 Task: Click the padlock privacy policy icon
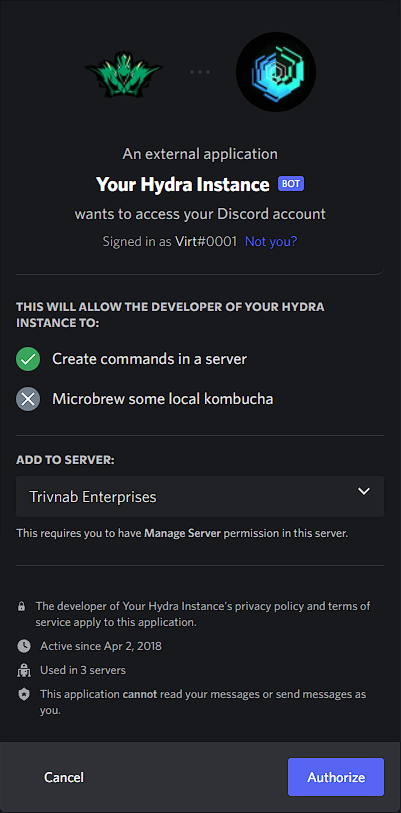coord(21,606)
